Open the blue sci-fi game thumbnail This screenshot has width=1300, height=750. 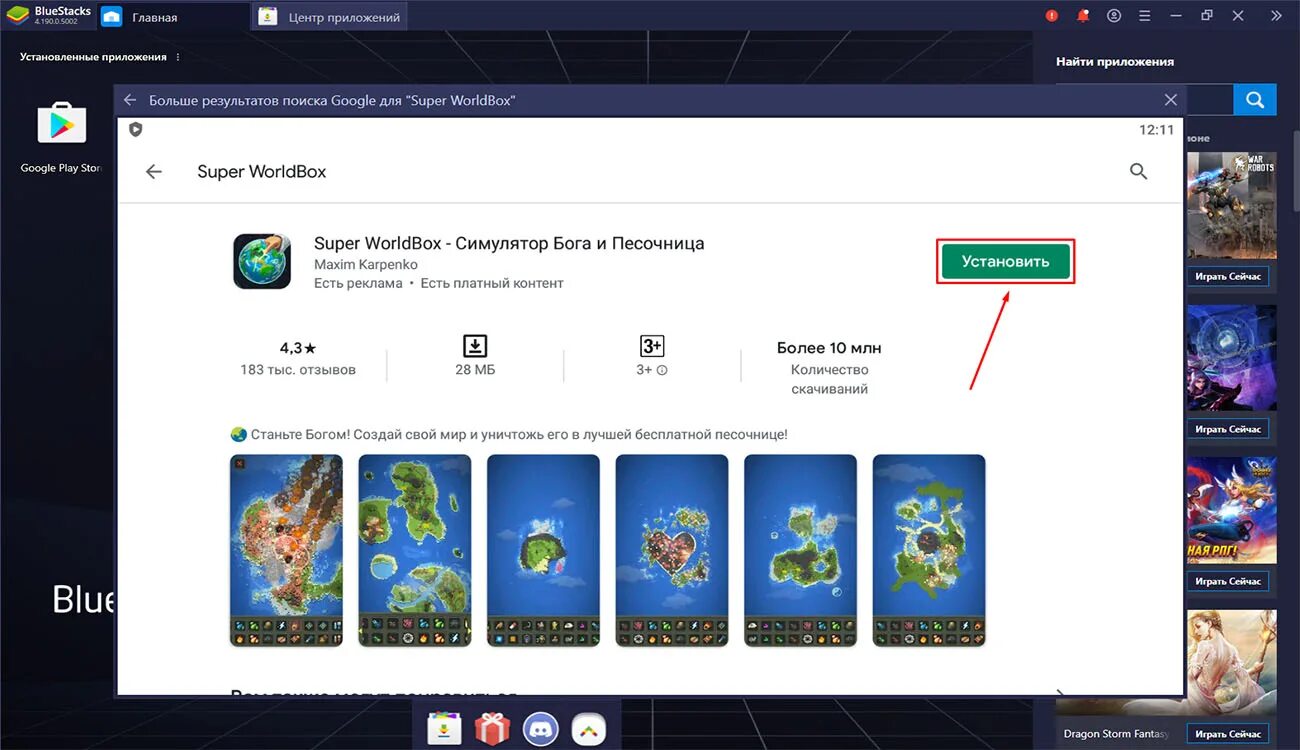(x=1232, y=358)
